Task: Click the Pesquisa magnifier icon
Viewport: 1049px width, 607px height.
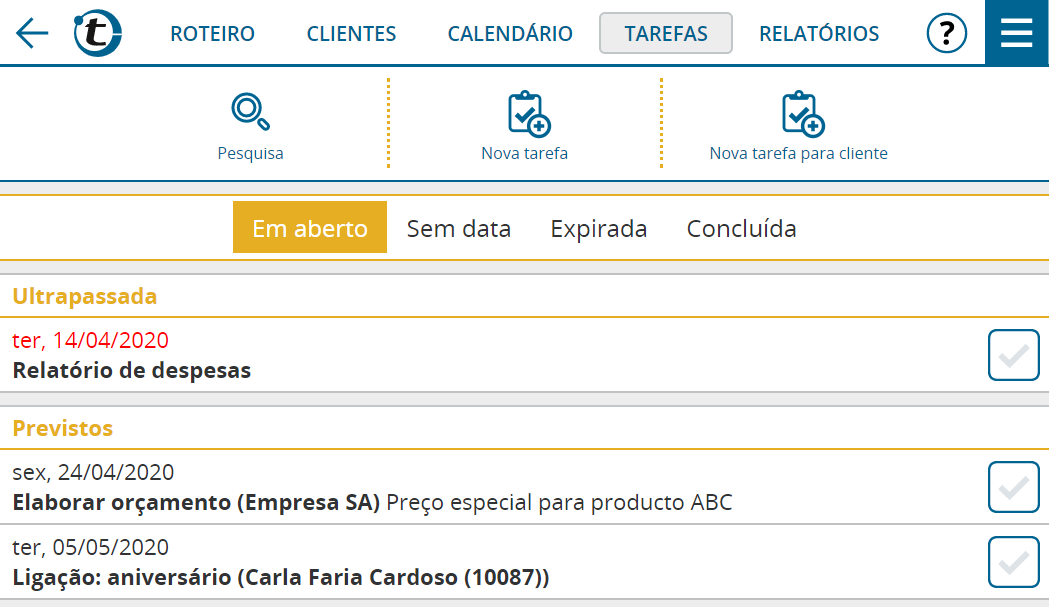Action: (x=250, y=111)
